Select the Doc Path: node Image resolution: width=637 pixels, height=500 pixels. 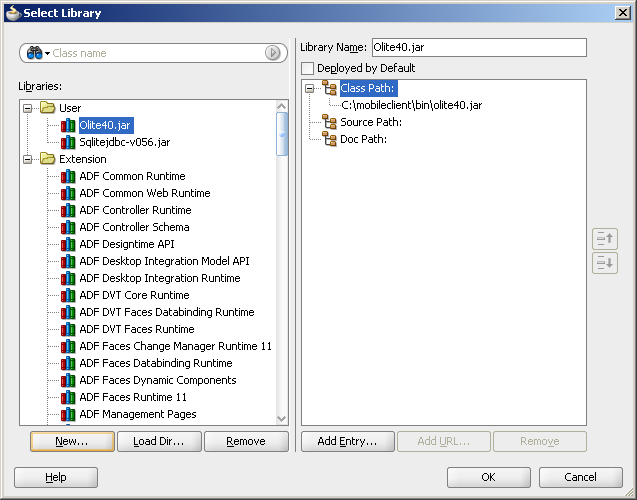point(363,139)
